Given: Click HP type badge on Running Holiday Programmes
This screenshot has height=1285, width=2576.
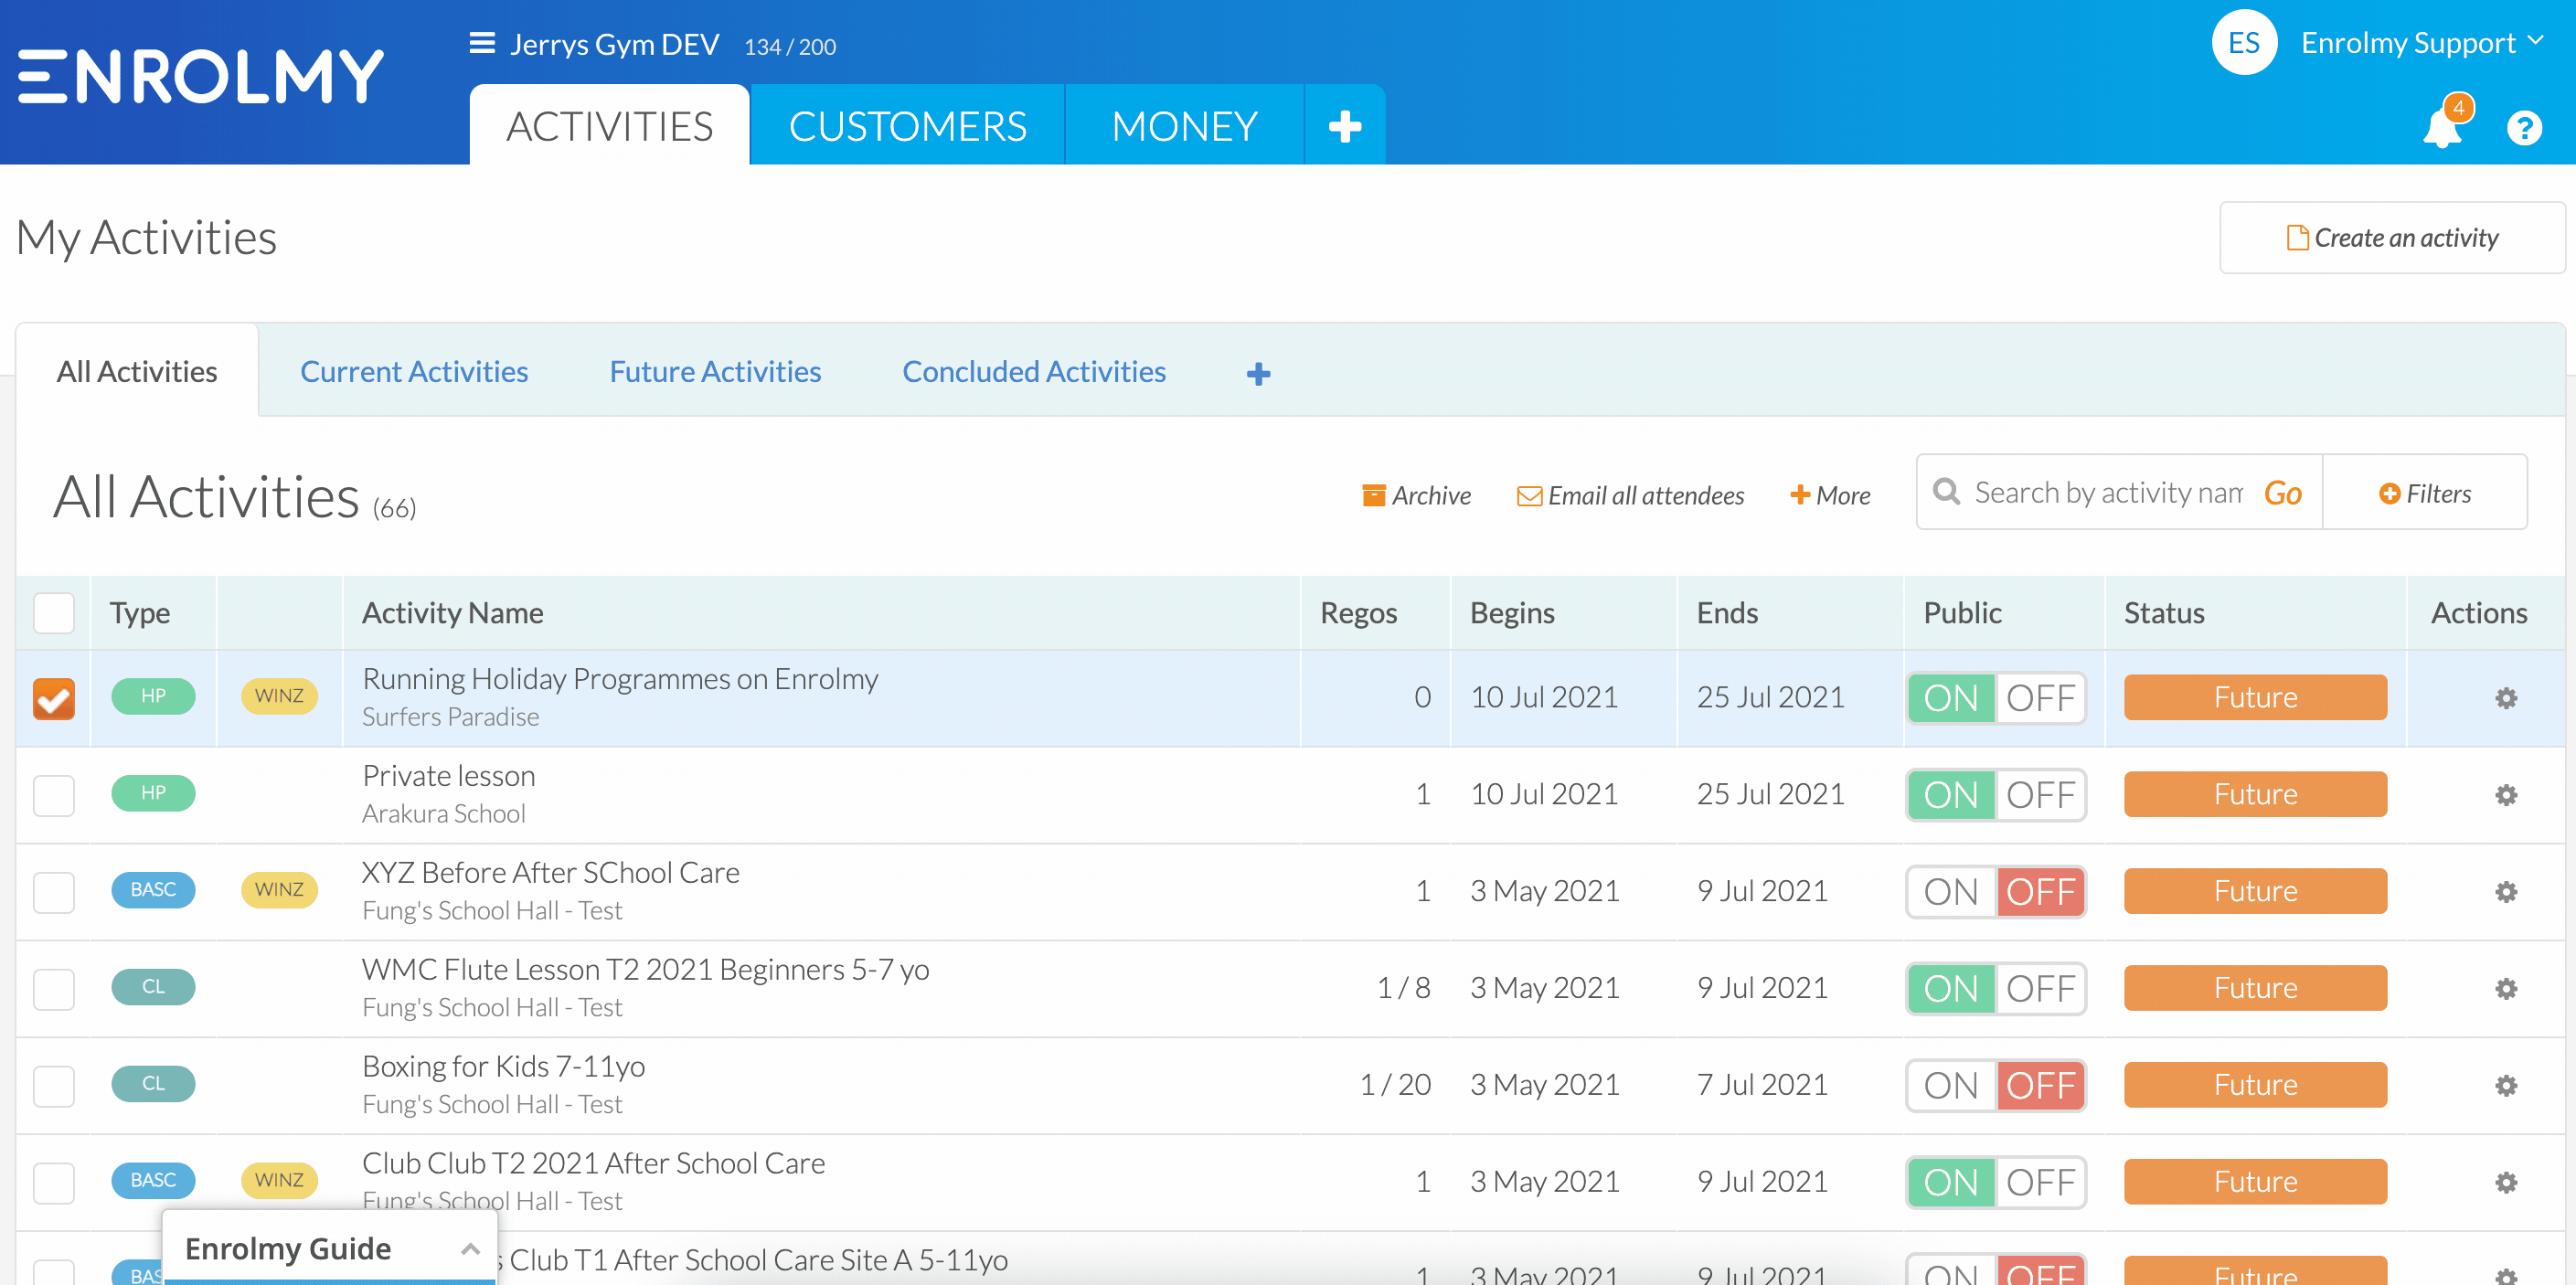Looking at the screenshot, I should click(x=153, y=696).
